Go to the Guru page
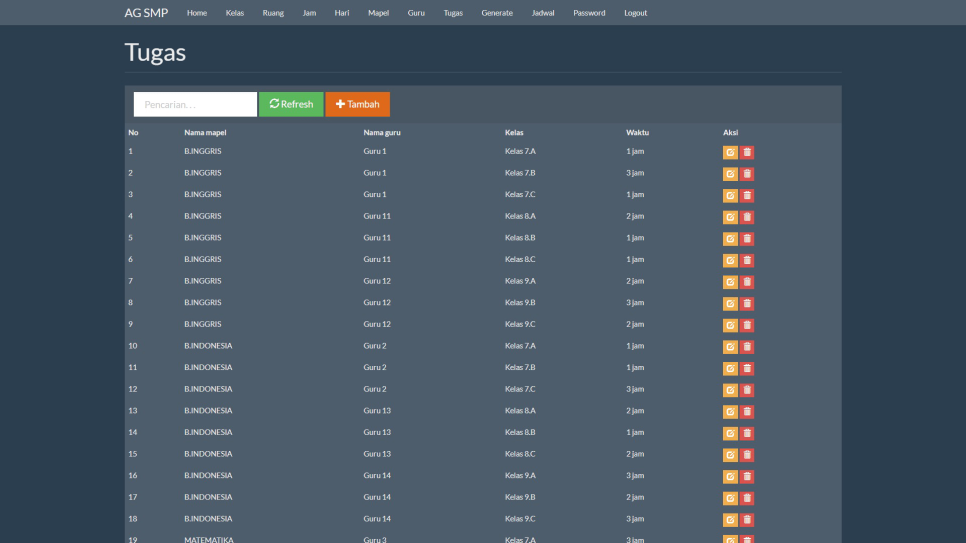Screen dimensions: 966x543 click(x=416, y=13)
